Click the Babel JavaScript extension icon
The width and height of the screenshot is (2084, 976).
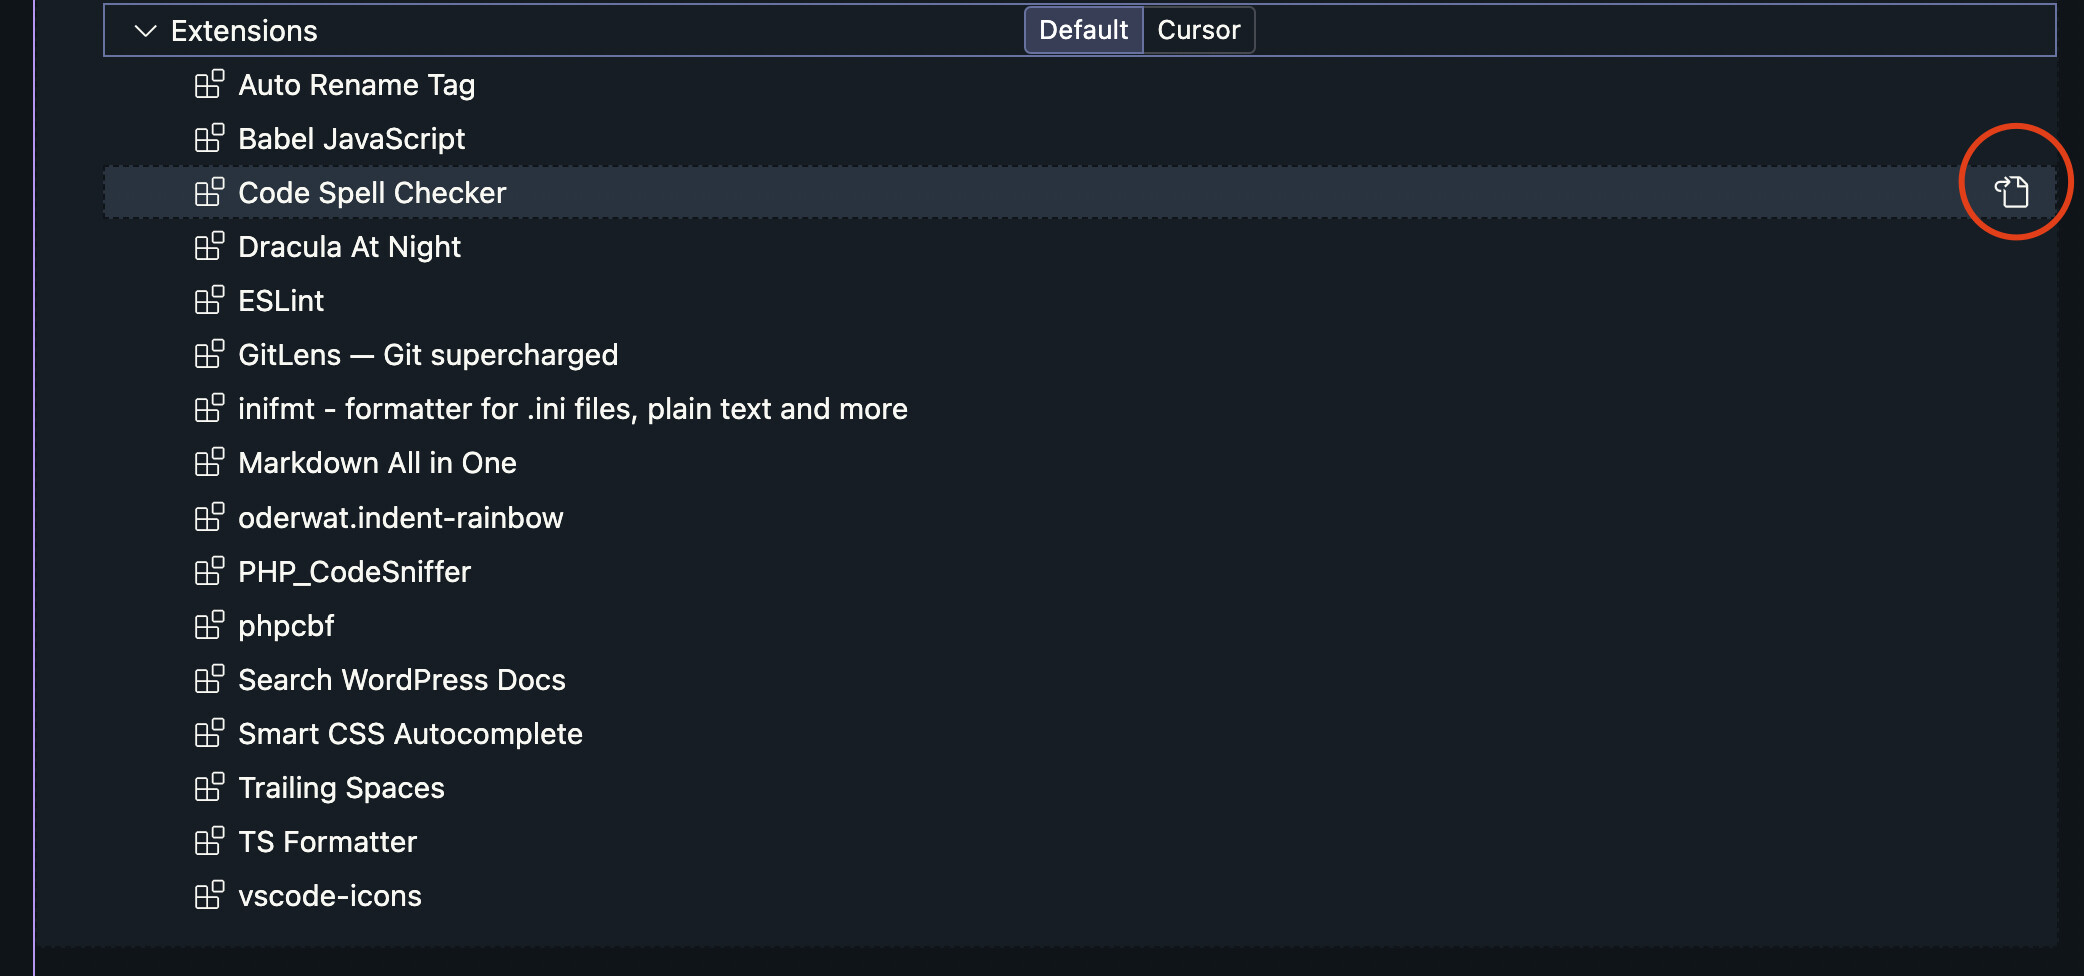[209, 139]
